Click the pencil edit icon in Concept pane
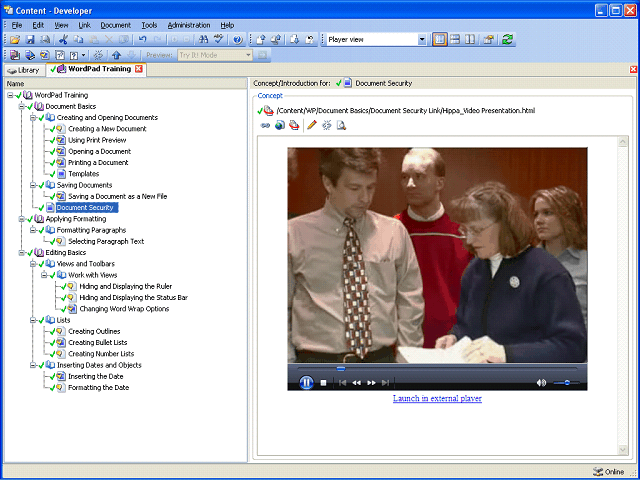640x480 pixels. click(x=312, y=125)
